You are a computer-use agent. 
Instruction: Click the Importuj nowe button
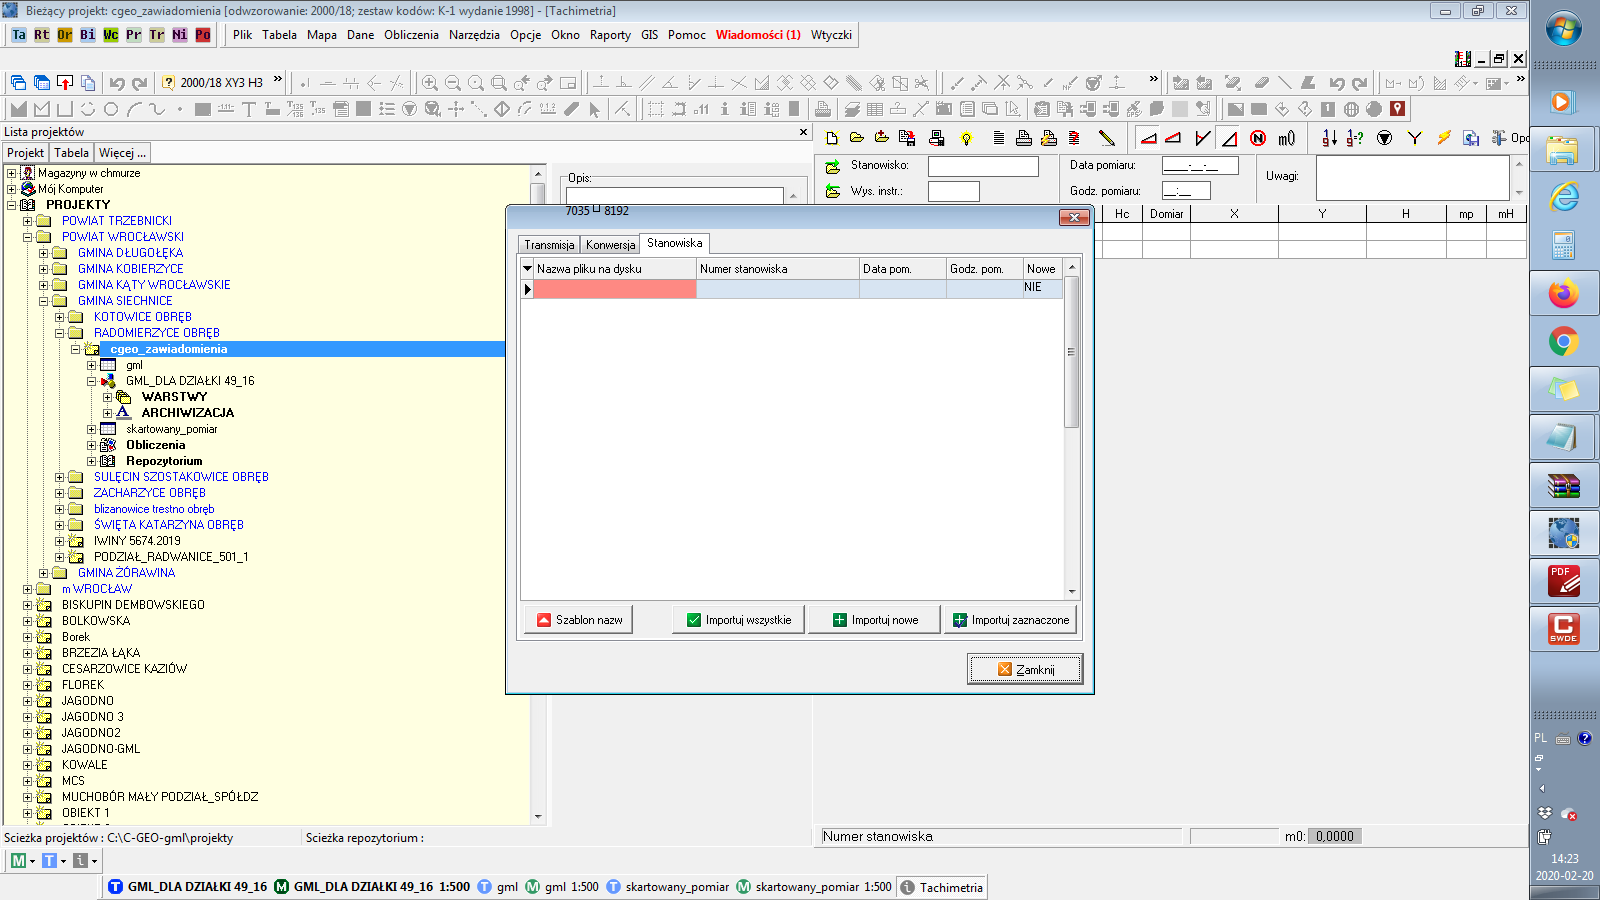click(875, 620)
